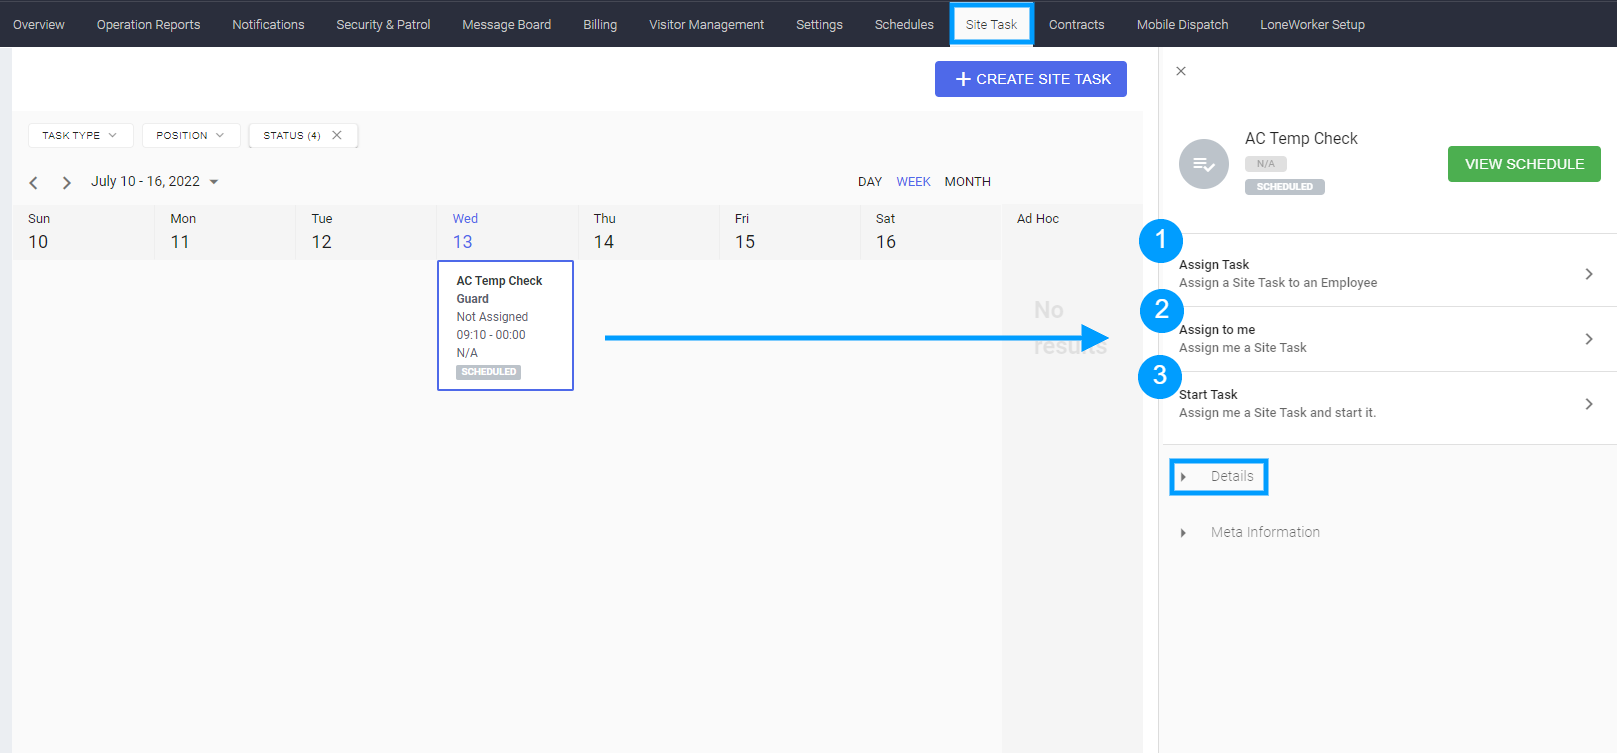
Task: Open the Security & Patrol tab
Action: click(x=383, y=24)
